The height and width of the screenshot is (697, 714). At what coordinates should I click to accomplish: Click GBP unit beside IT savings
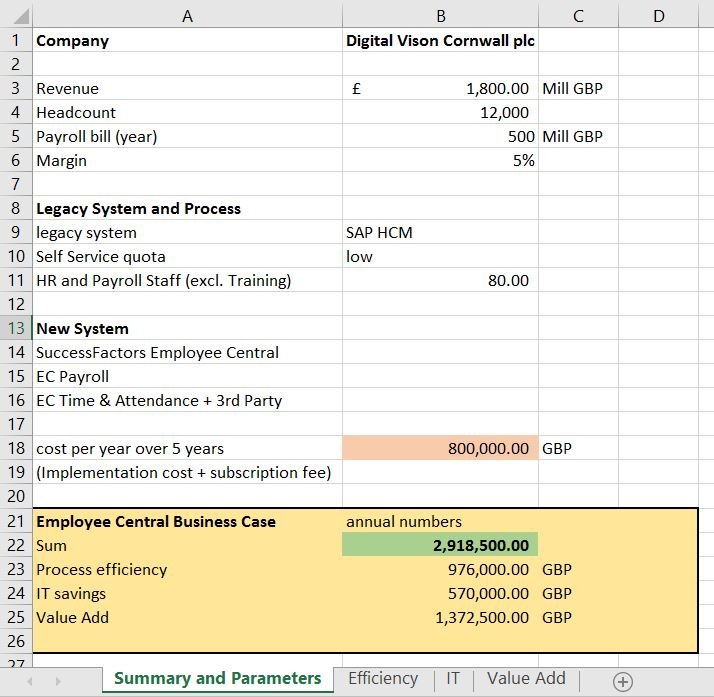578,593
